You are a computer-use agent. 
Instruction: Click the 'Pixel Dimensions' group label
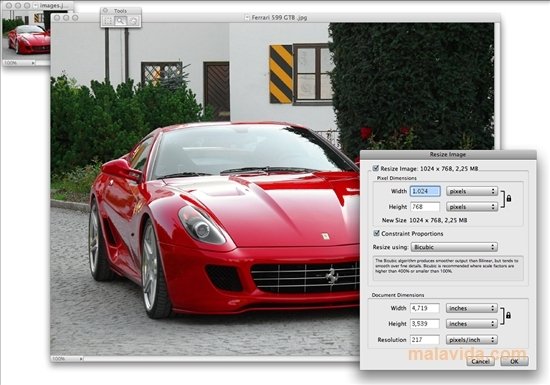coord(397,178)
